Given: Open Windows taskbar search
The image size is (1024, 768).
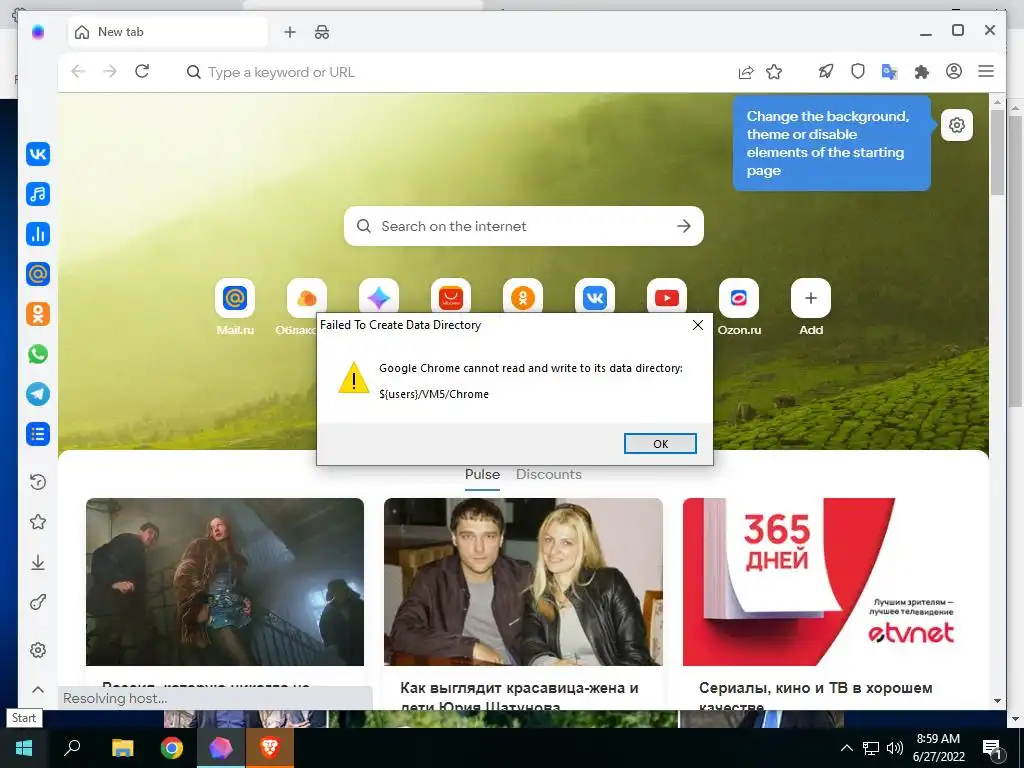Looking at the screenshot, I should (72, 748).
